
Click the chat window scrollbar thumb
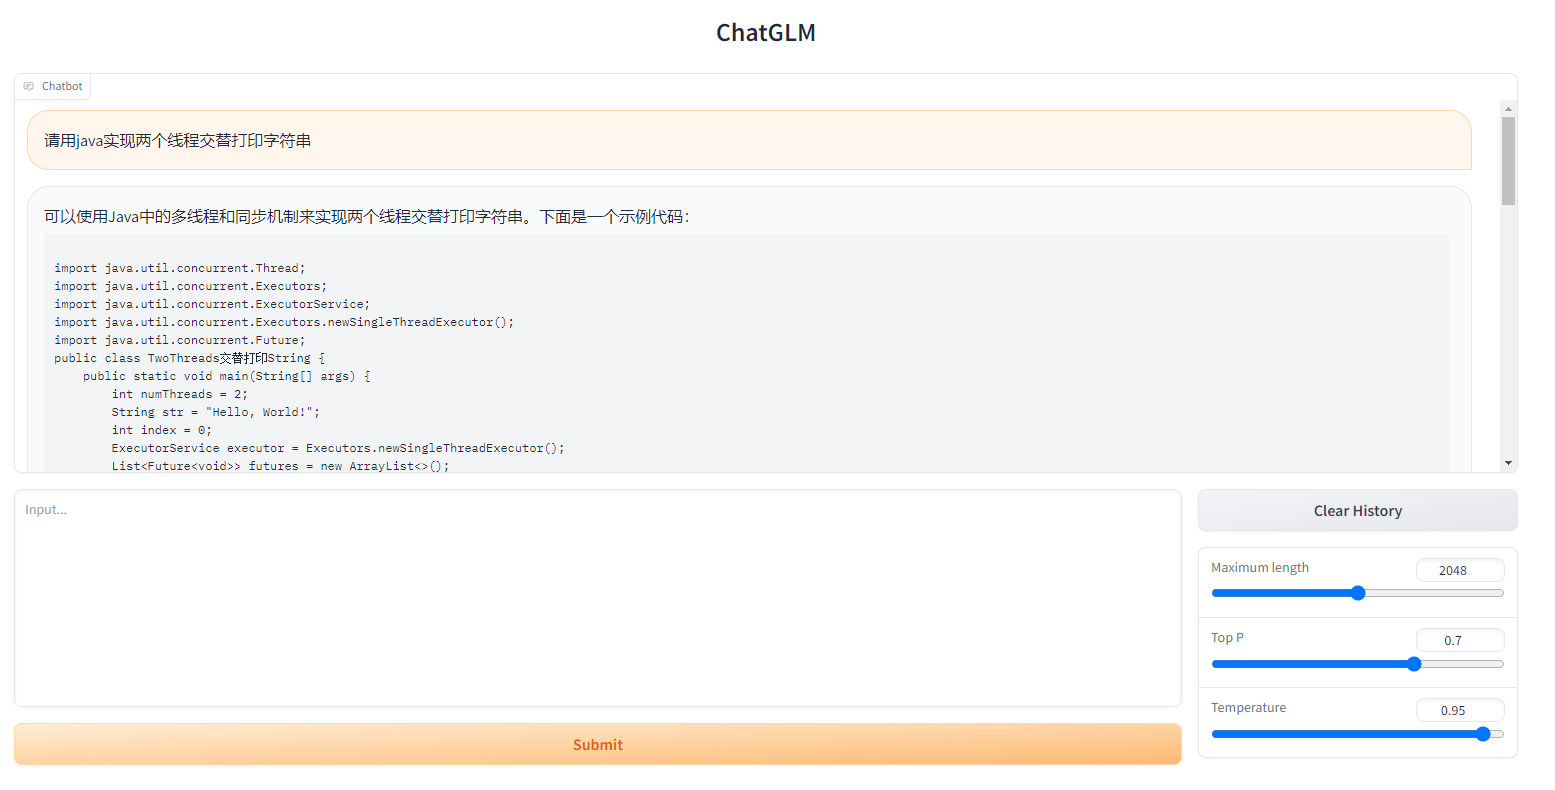coord(1508,160)
